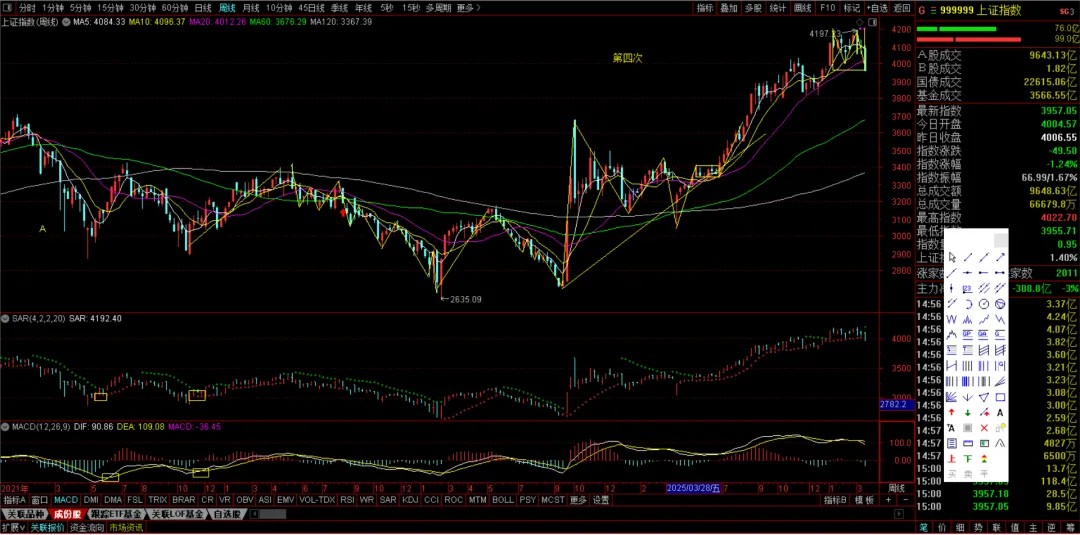
Task: Click the 笔 icon in bottom bar
Action: (924, 528)
